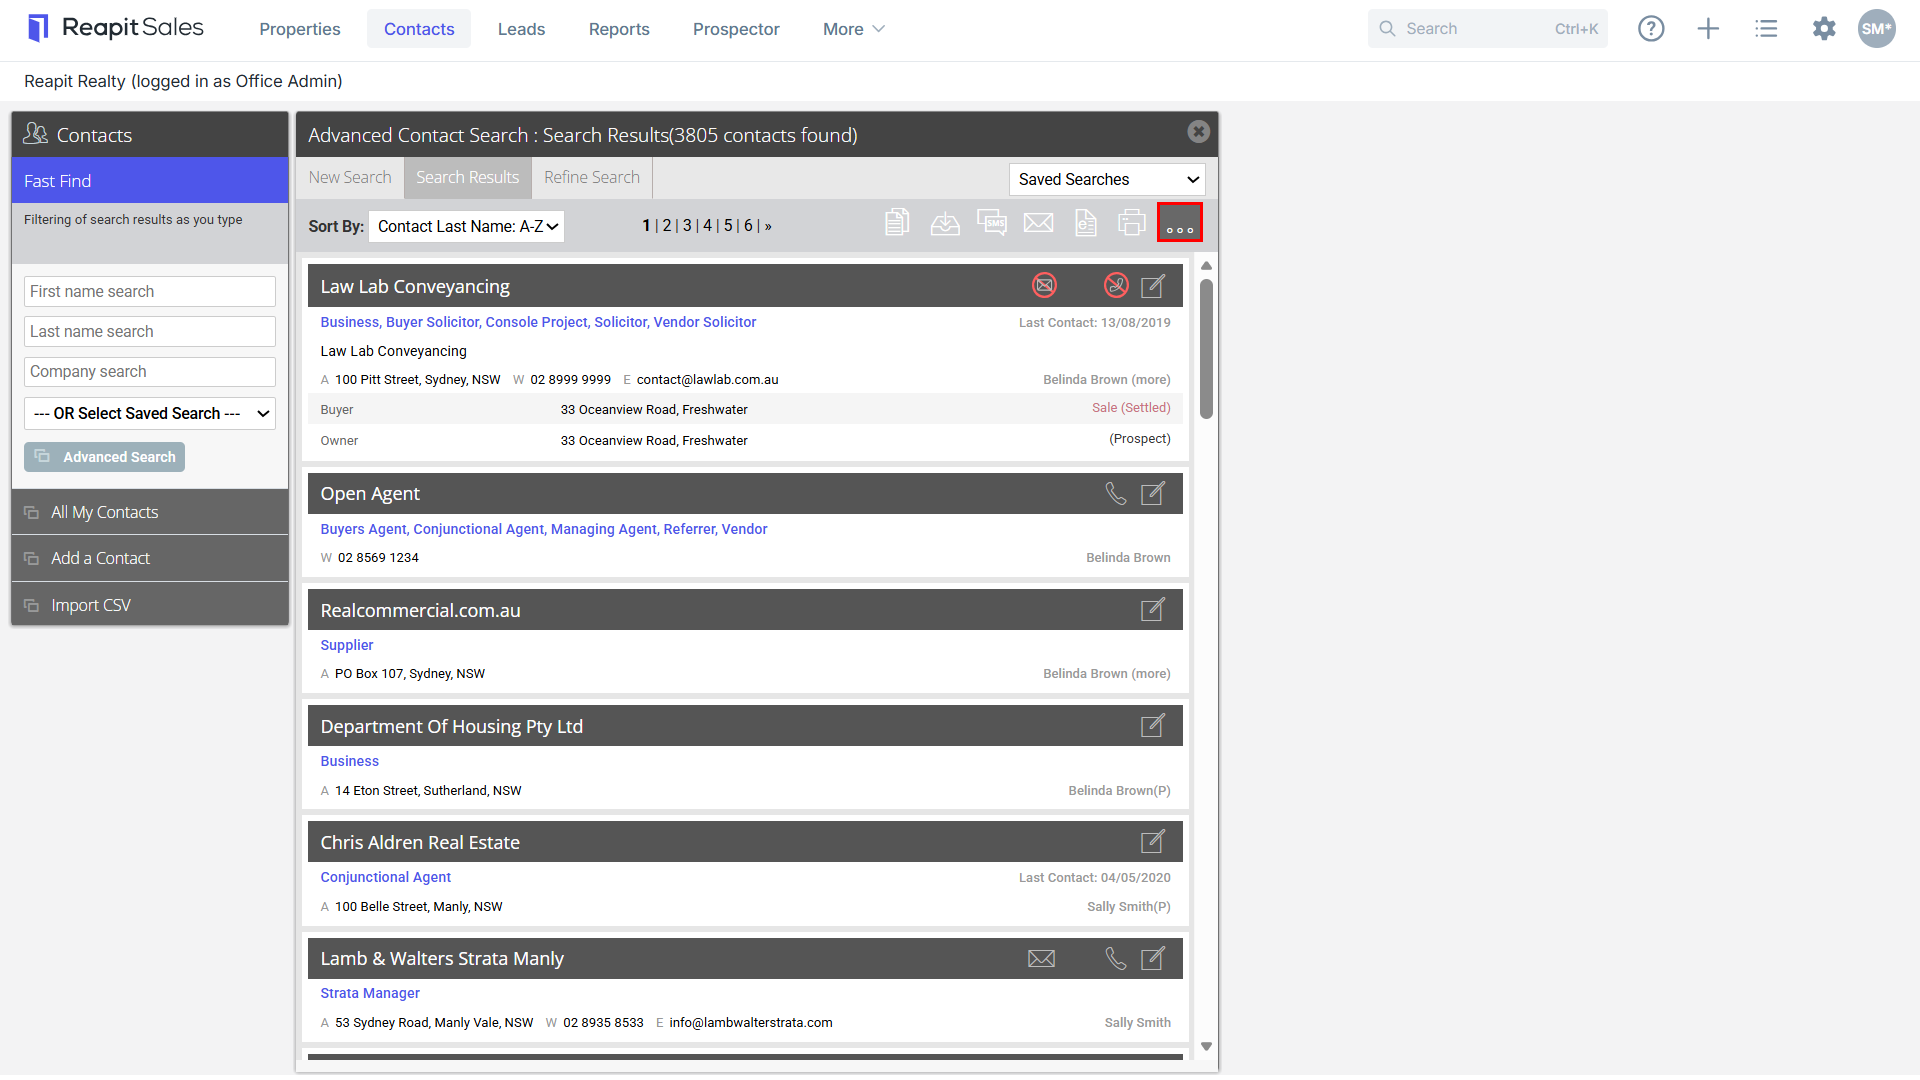Click the e-brochure document icon
The image size is (1920, 1080).
1085,223
